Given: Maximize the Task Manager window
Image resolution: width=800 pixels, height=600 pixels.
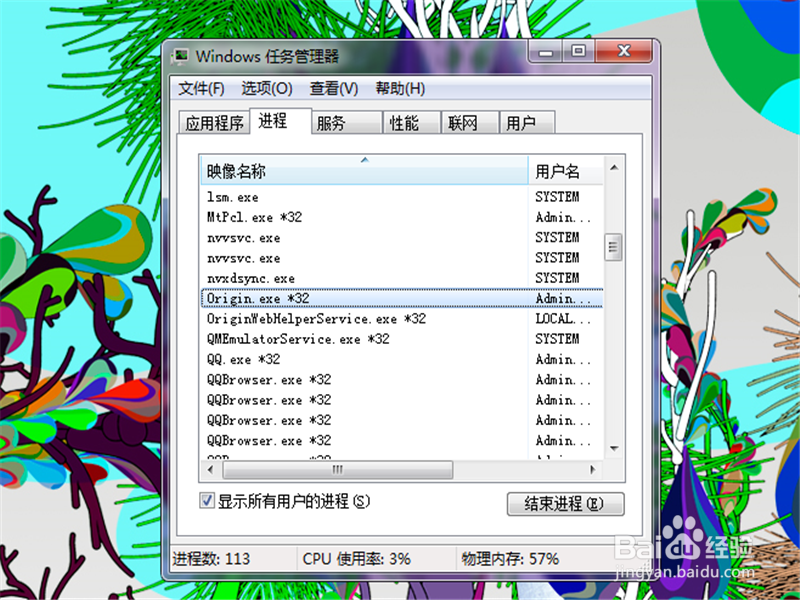Looking at the screenshot, I should (578, 52).
